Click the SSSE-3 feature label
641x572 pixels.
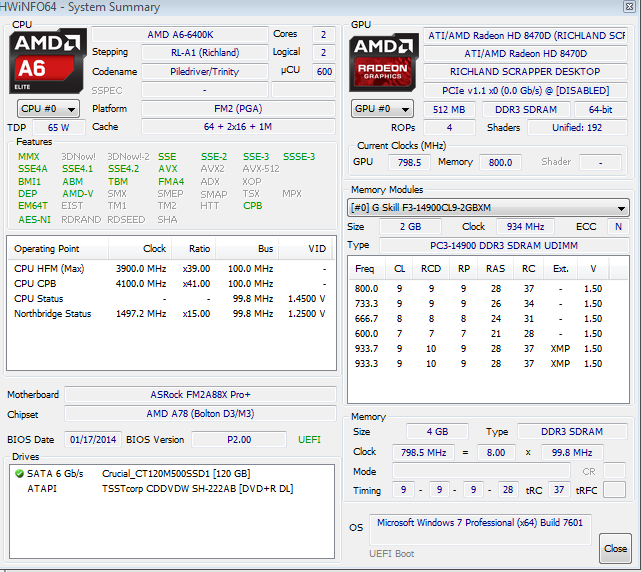click(299, 157)
